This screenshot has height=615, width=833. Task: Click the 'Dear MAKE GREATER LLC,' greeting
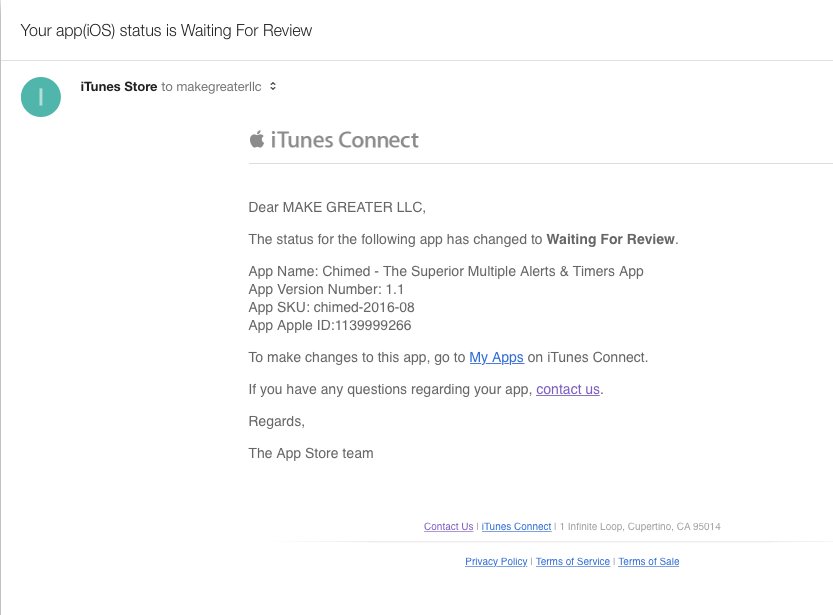[337, 207]
